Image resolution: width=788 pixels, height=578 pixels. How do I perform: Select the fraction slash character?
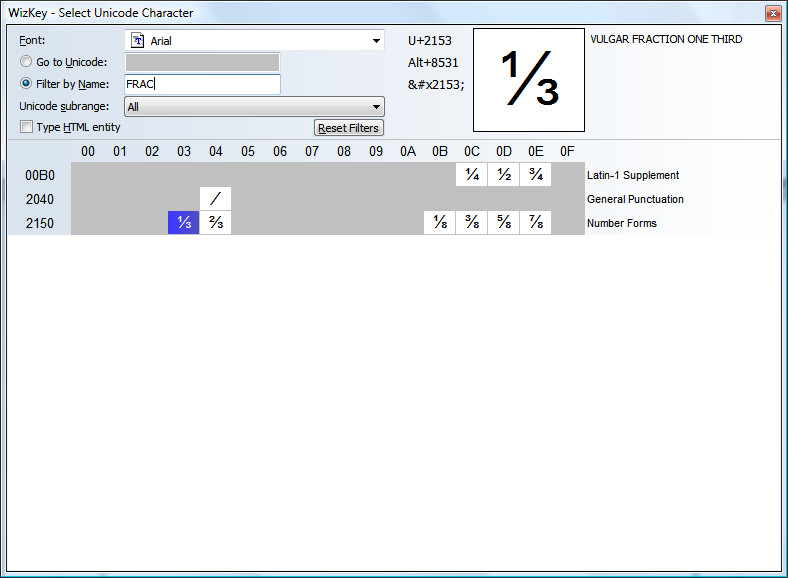tap(215, 199)
